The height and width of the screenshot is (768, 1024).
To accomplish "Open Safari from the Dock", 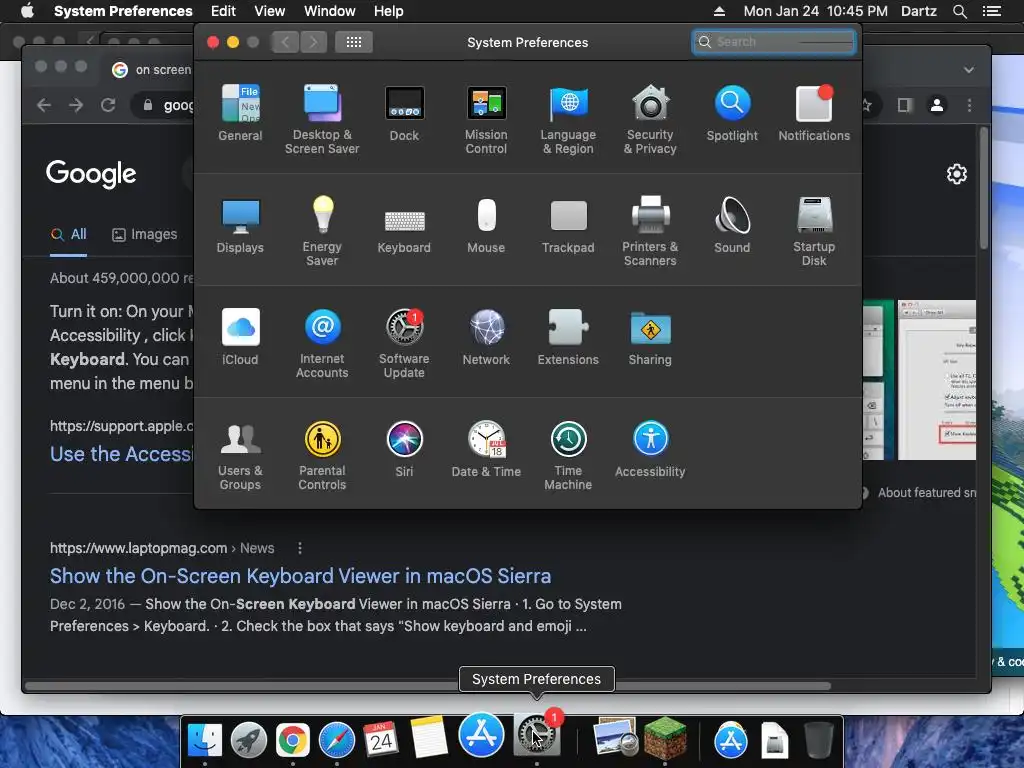I will tap(337, 740).
